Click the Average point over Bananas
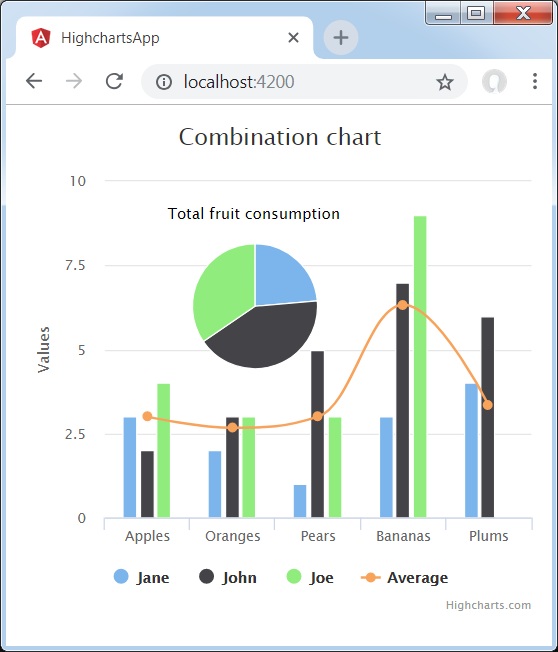Image resolution: width=558 pixels, height=652 pixels. coord(402,305)
